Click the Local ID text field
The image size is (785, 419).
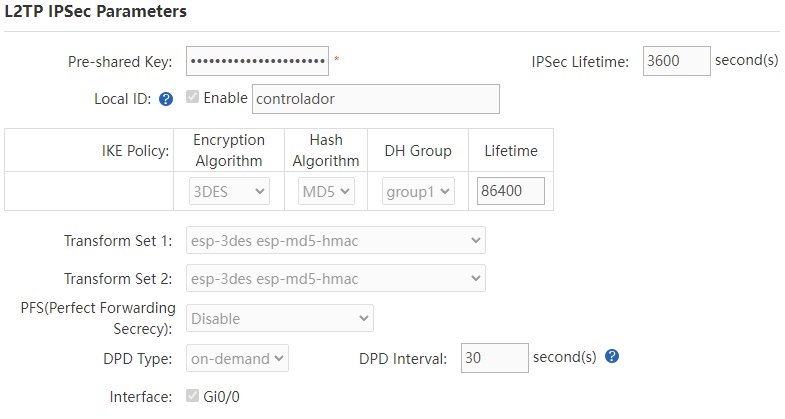tap(375, 99)
